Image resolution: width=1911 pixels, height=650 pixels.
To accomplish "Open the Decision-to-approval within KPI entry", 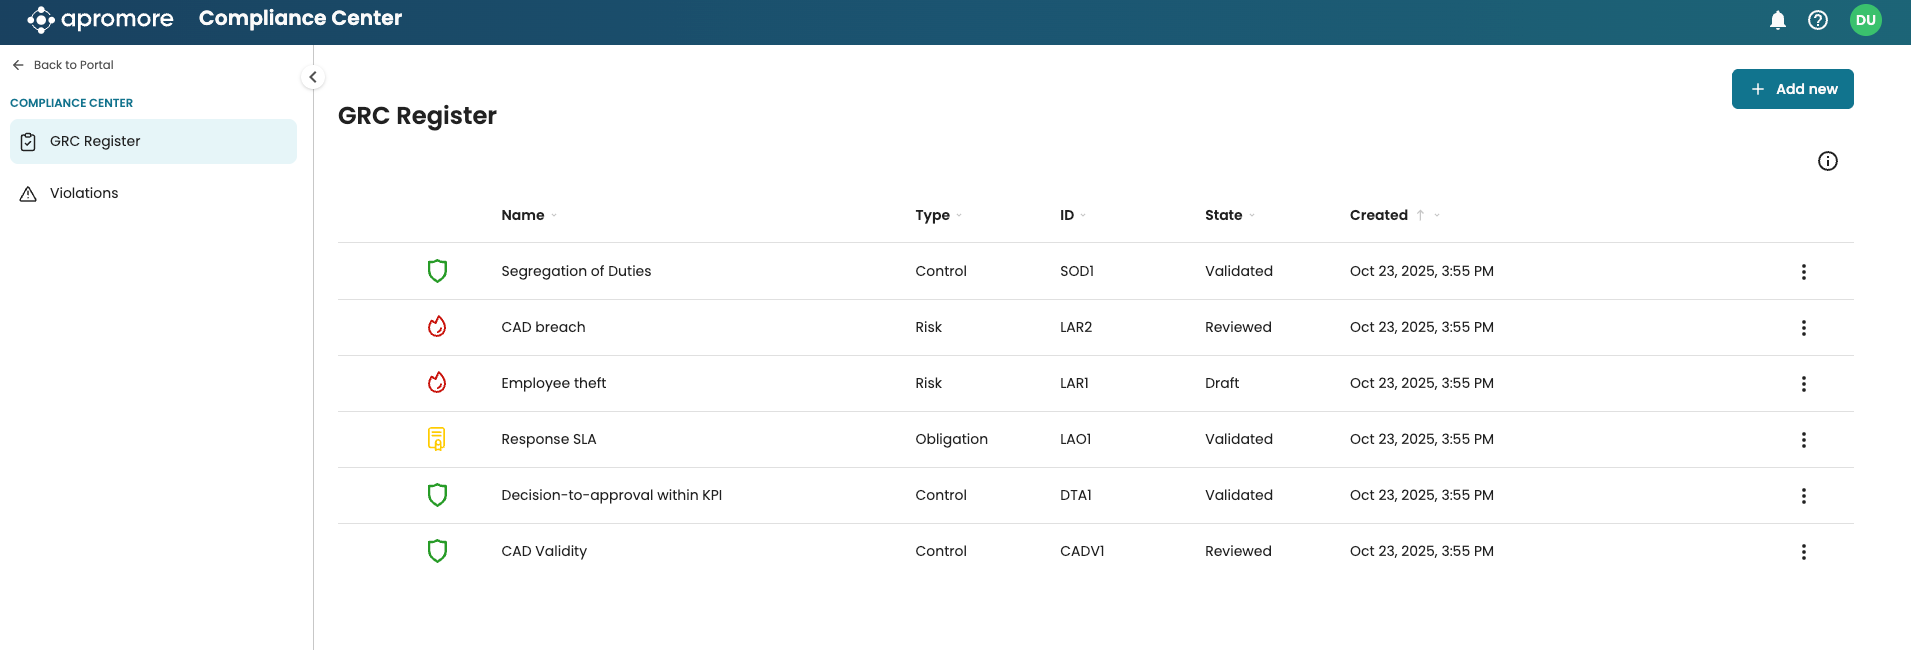I will click(611, 495).
